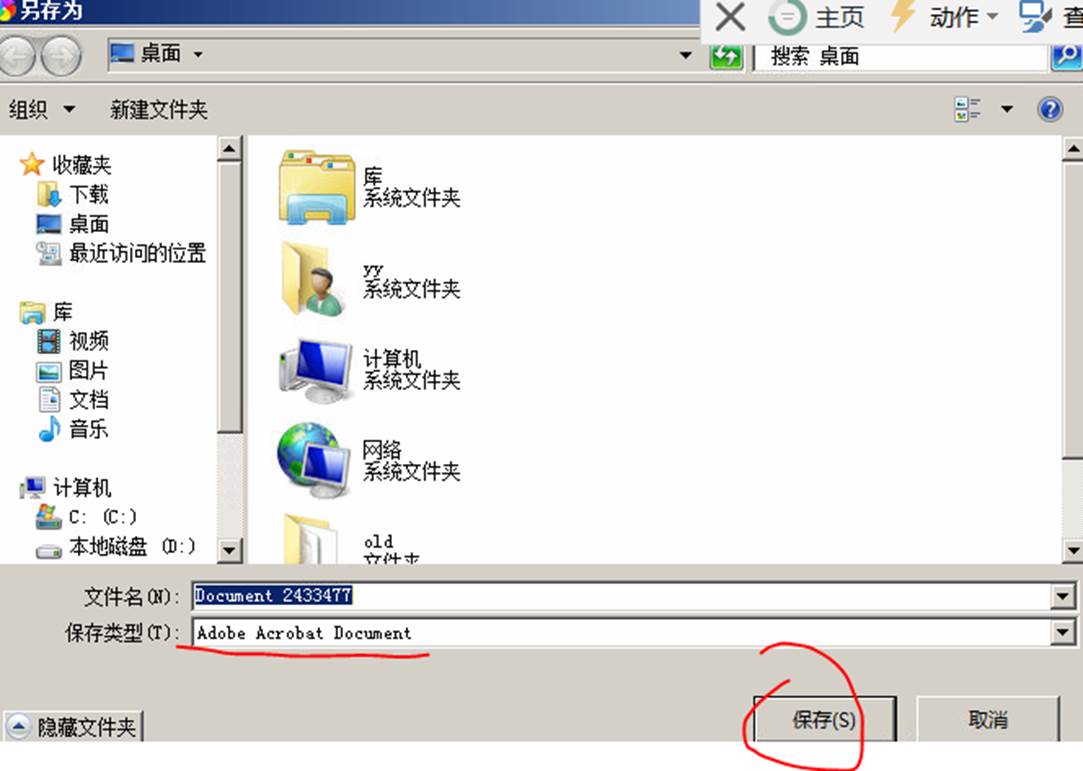1083x771 pixels.
Task: Collapse folders with 隐藏文件夹 toggle
Action: (73, 727)
